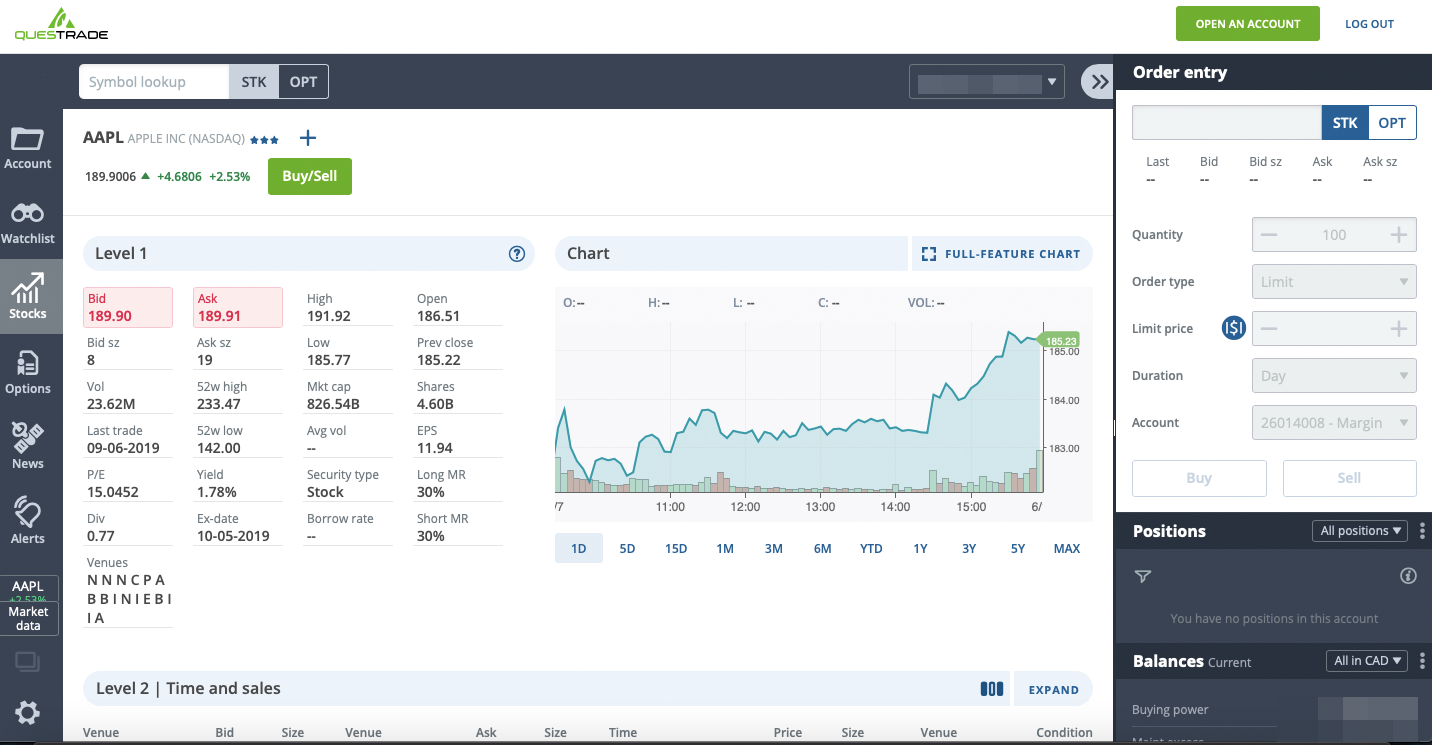The width and height of the screenshot is (1432, 745).
Task: Open the Watchlist binoculars icon
Action: click(28, 213)
